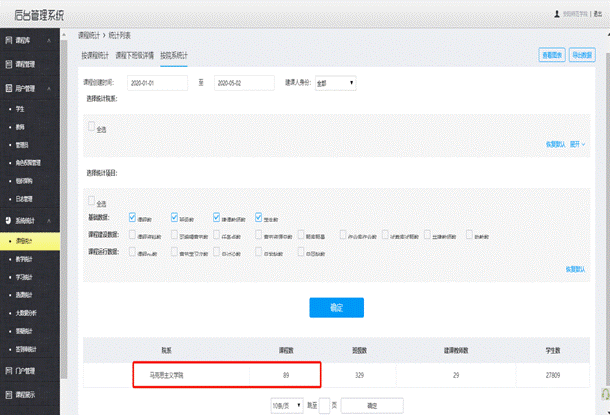Viewport: 610px width, 415px height.
Task: Click the 查看图表 button
Action: point(551,54)
